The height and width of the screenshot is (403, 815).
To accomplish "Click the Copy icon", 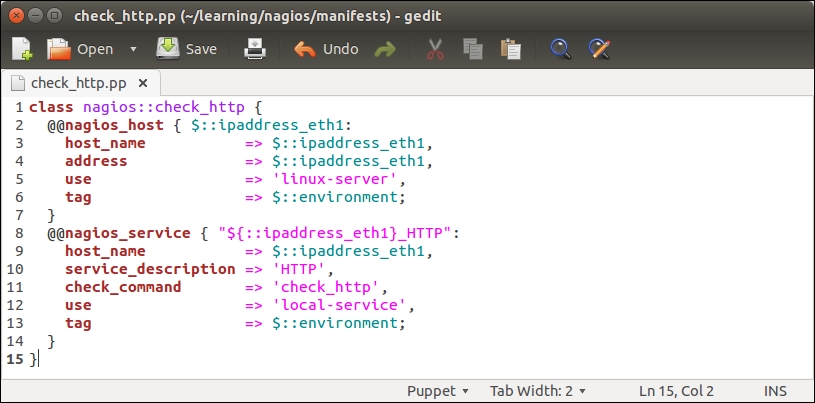I will (473, 49).
